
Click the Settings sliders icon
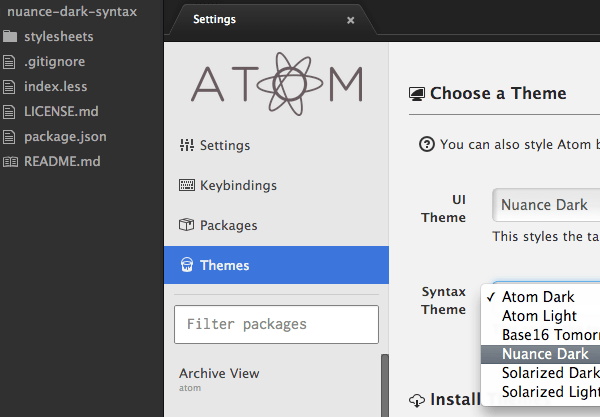click(187, 145)
